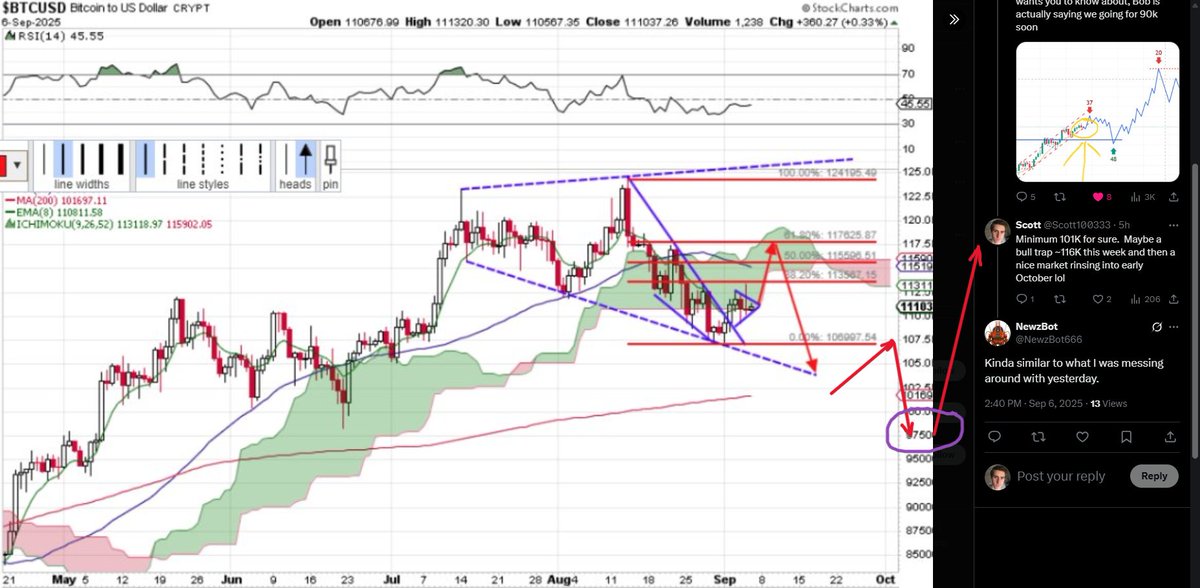The height and width of the screenshot is (588, 1200).
Task: Open the NewzBot display name link
Action: point(1037,326)
